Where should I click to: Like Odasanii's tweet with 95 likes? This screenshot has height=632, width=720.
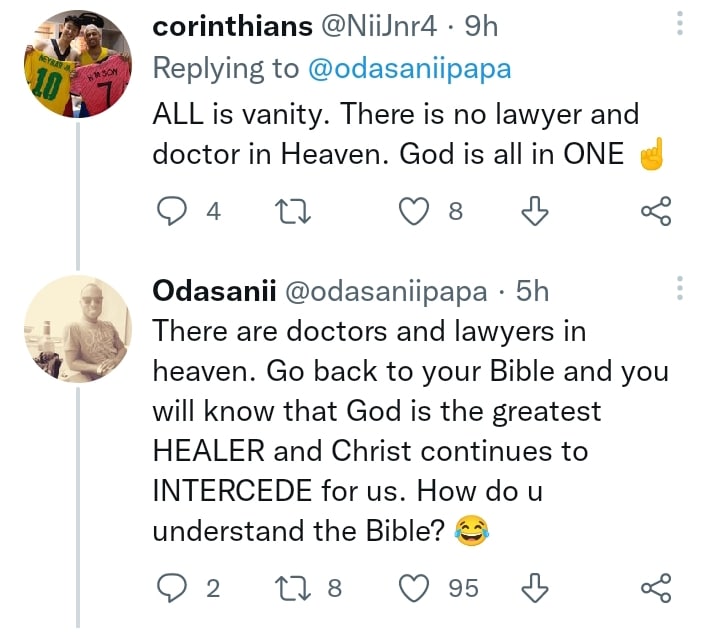tap(415, 588)
